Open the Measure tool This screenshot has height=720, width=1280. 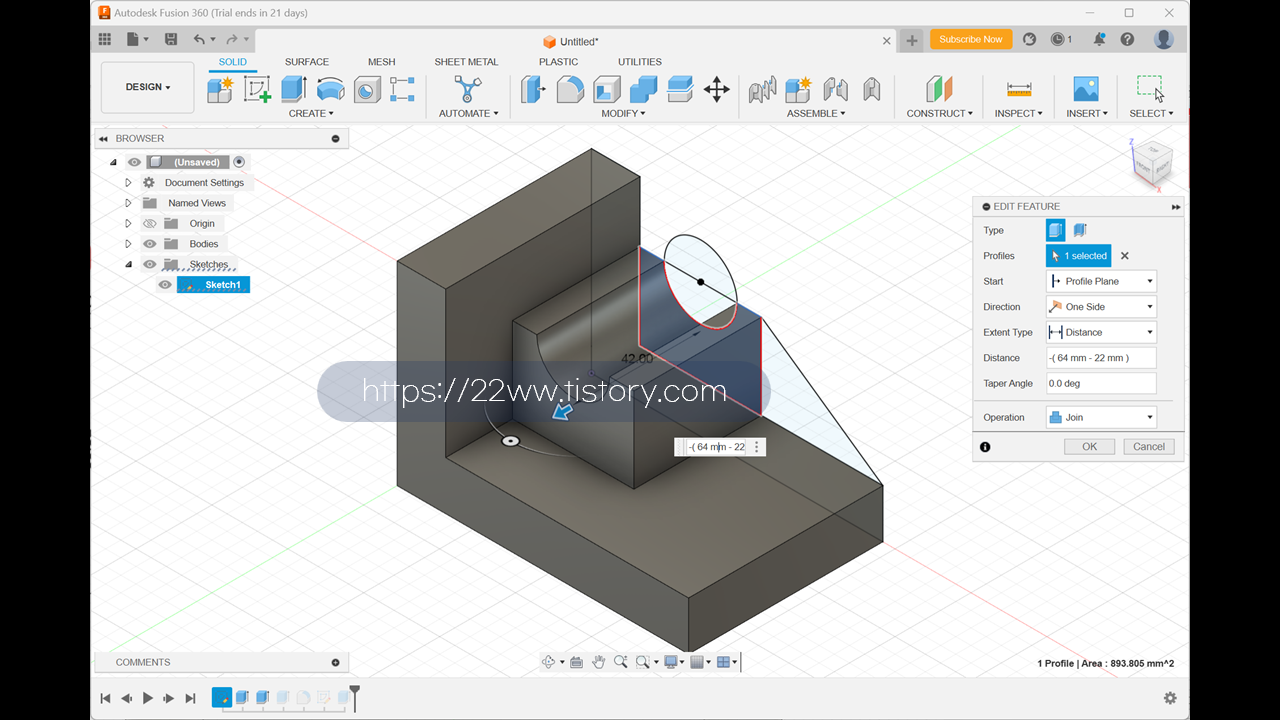pyautogui.click(x=1019, y=89)
